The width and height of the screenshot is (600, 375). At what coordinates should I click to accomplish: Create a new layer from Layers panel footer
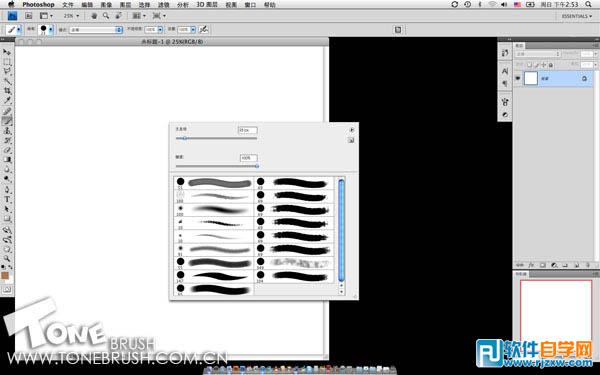576,265
